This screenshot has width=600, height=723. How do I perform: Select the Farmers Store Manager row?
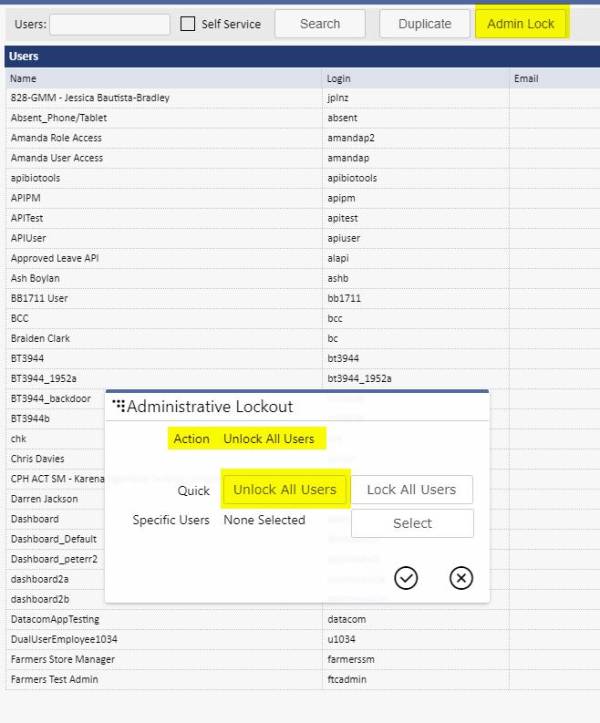[x=62, y=659]
